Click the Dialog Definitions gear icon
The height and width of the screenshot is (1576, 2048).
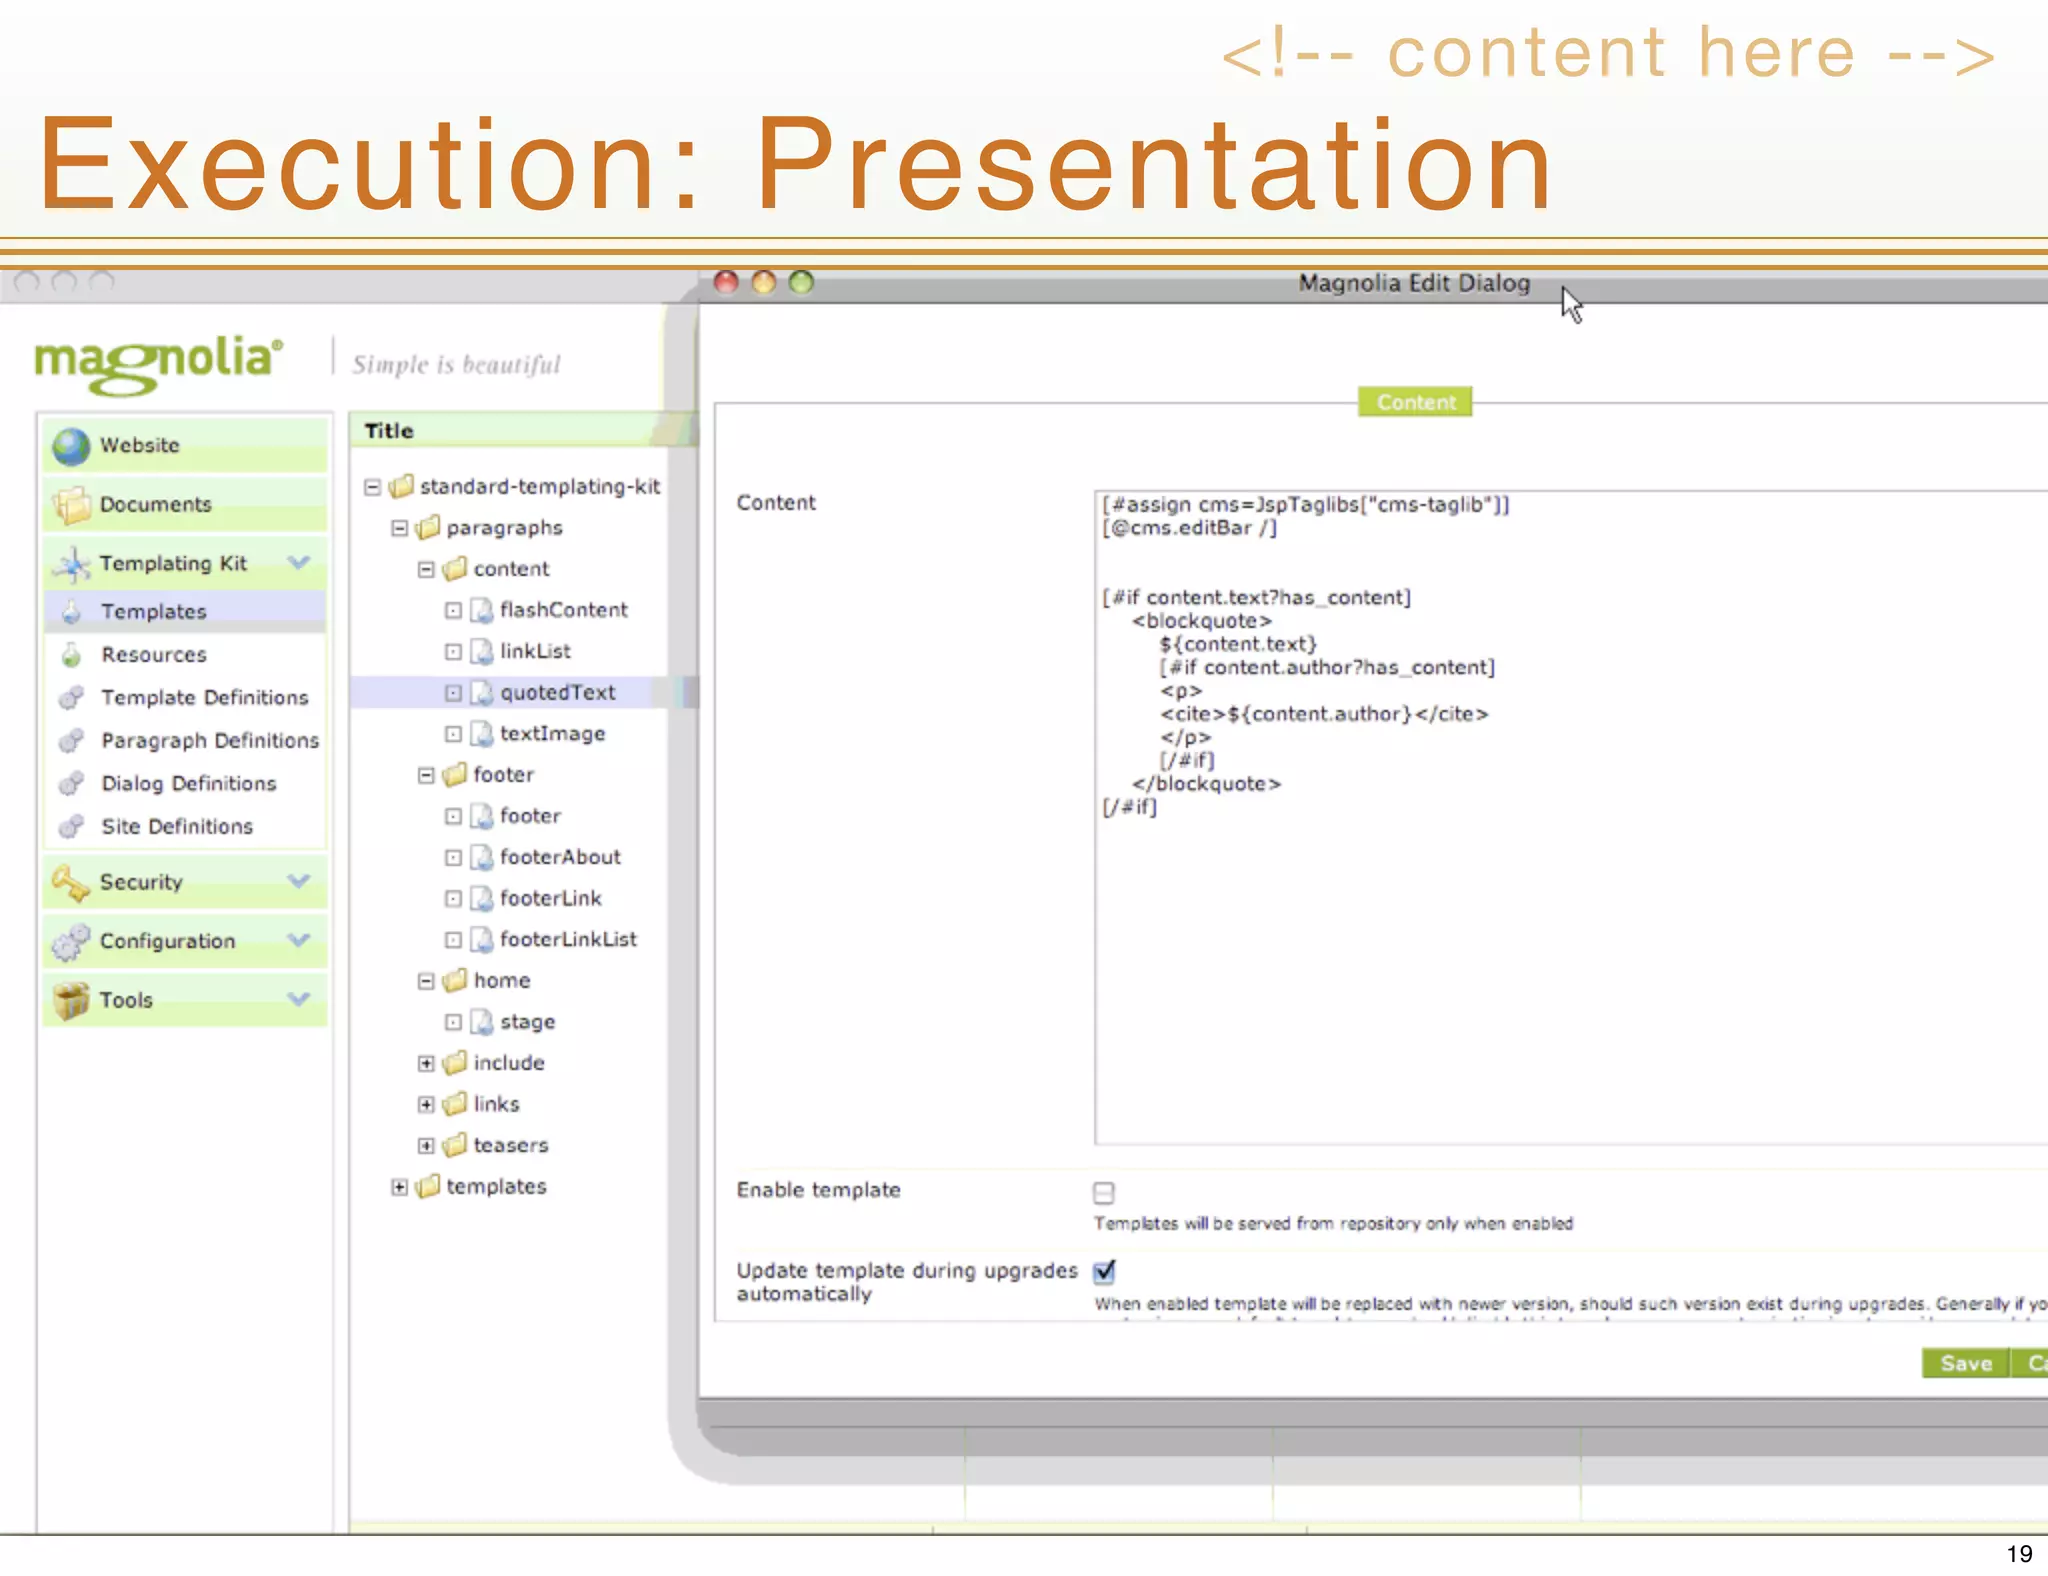[x=71, y=784]
